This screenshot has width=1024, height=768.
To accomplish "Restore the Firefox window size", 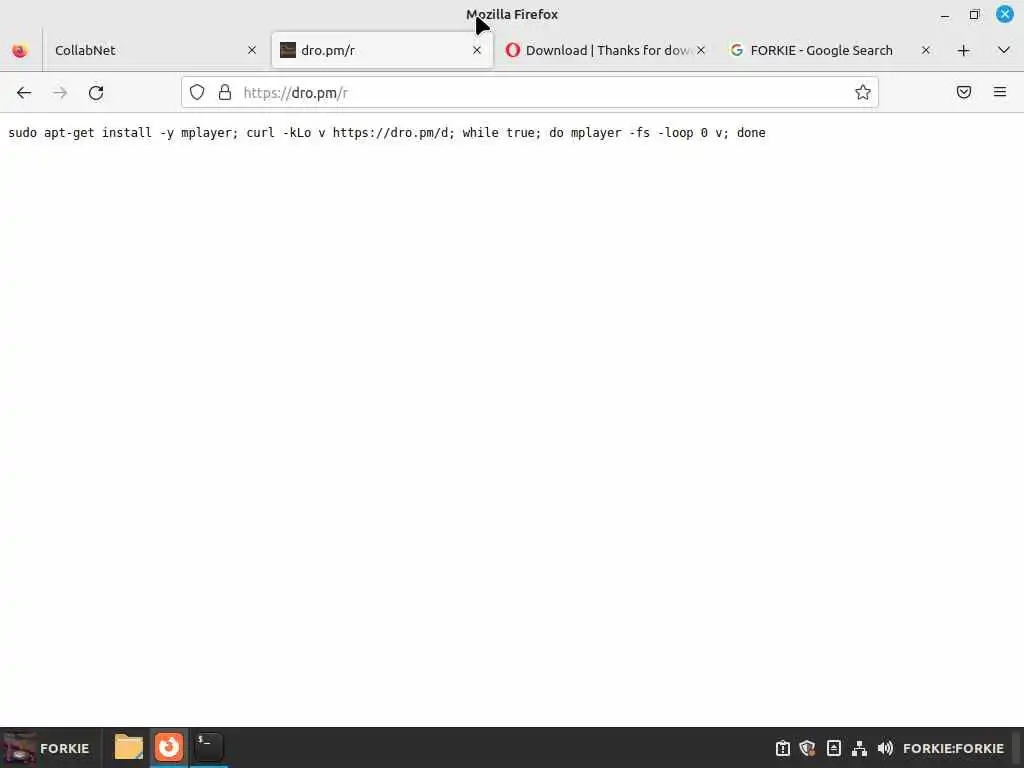I will coord(974,14).
